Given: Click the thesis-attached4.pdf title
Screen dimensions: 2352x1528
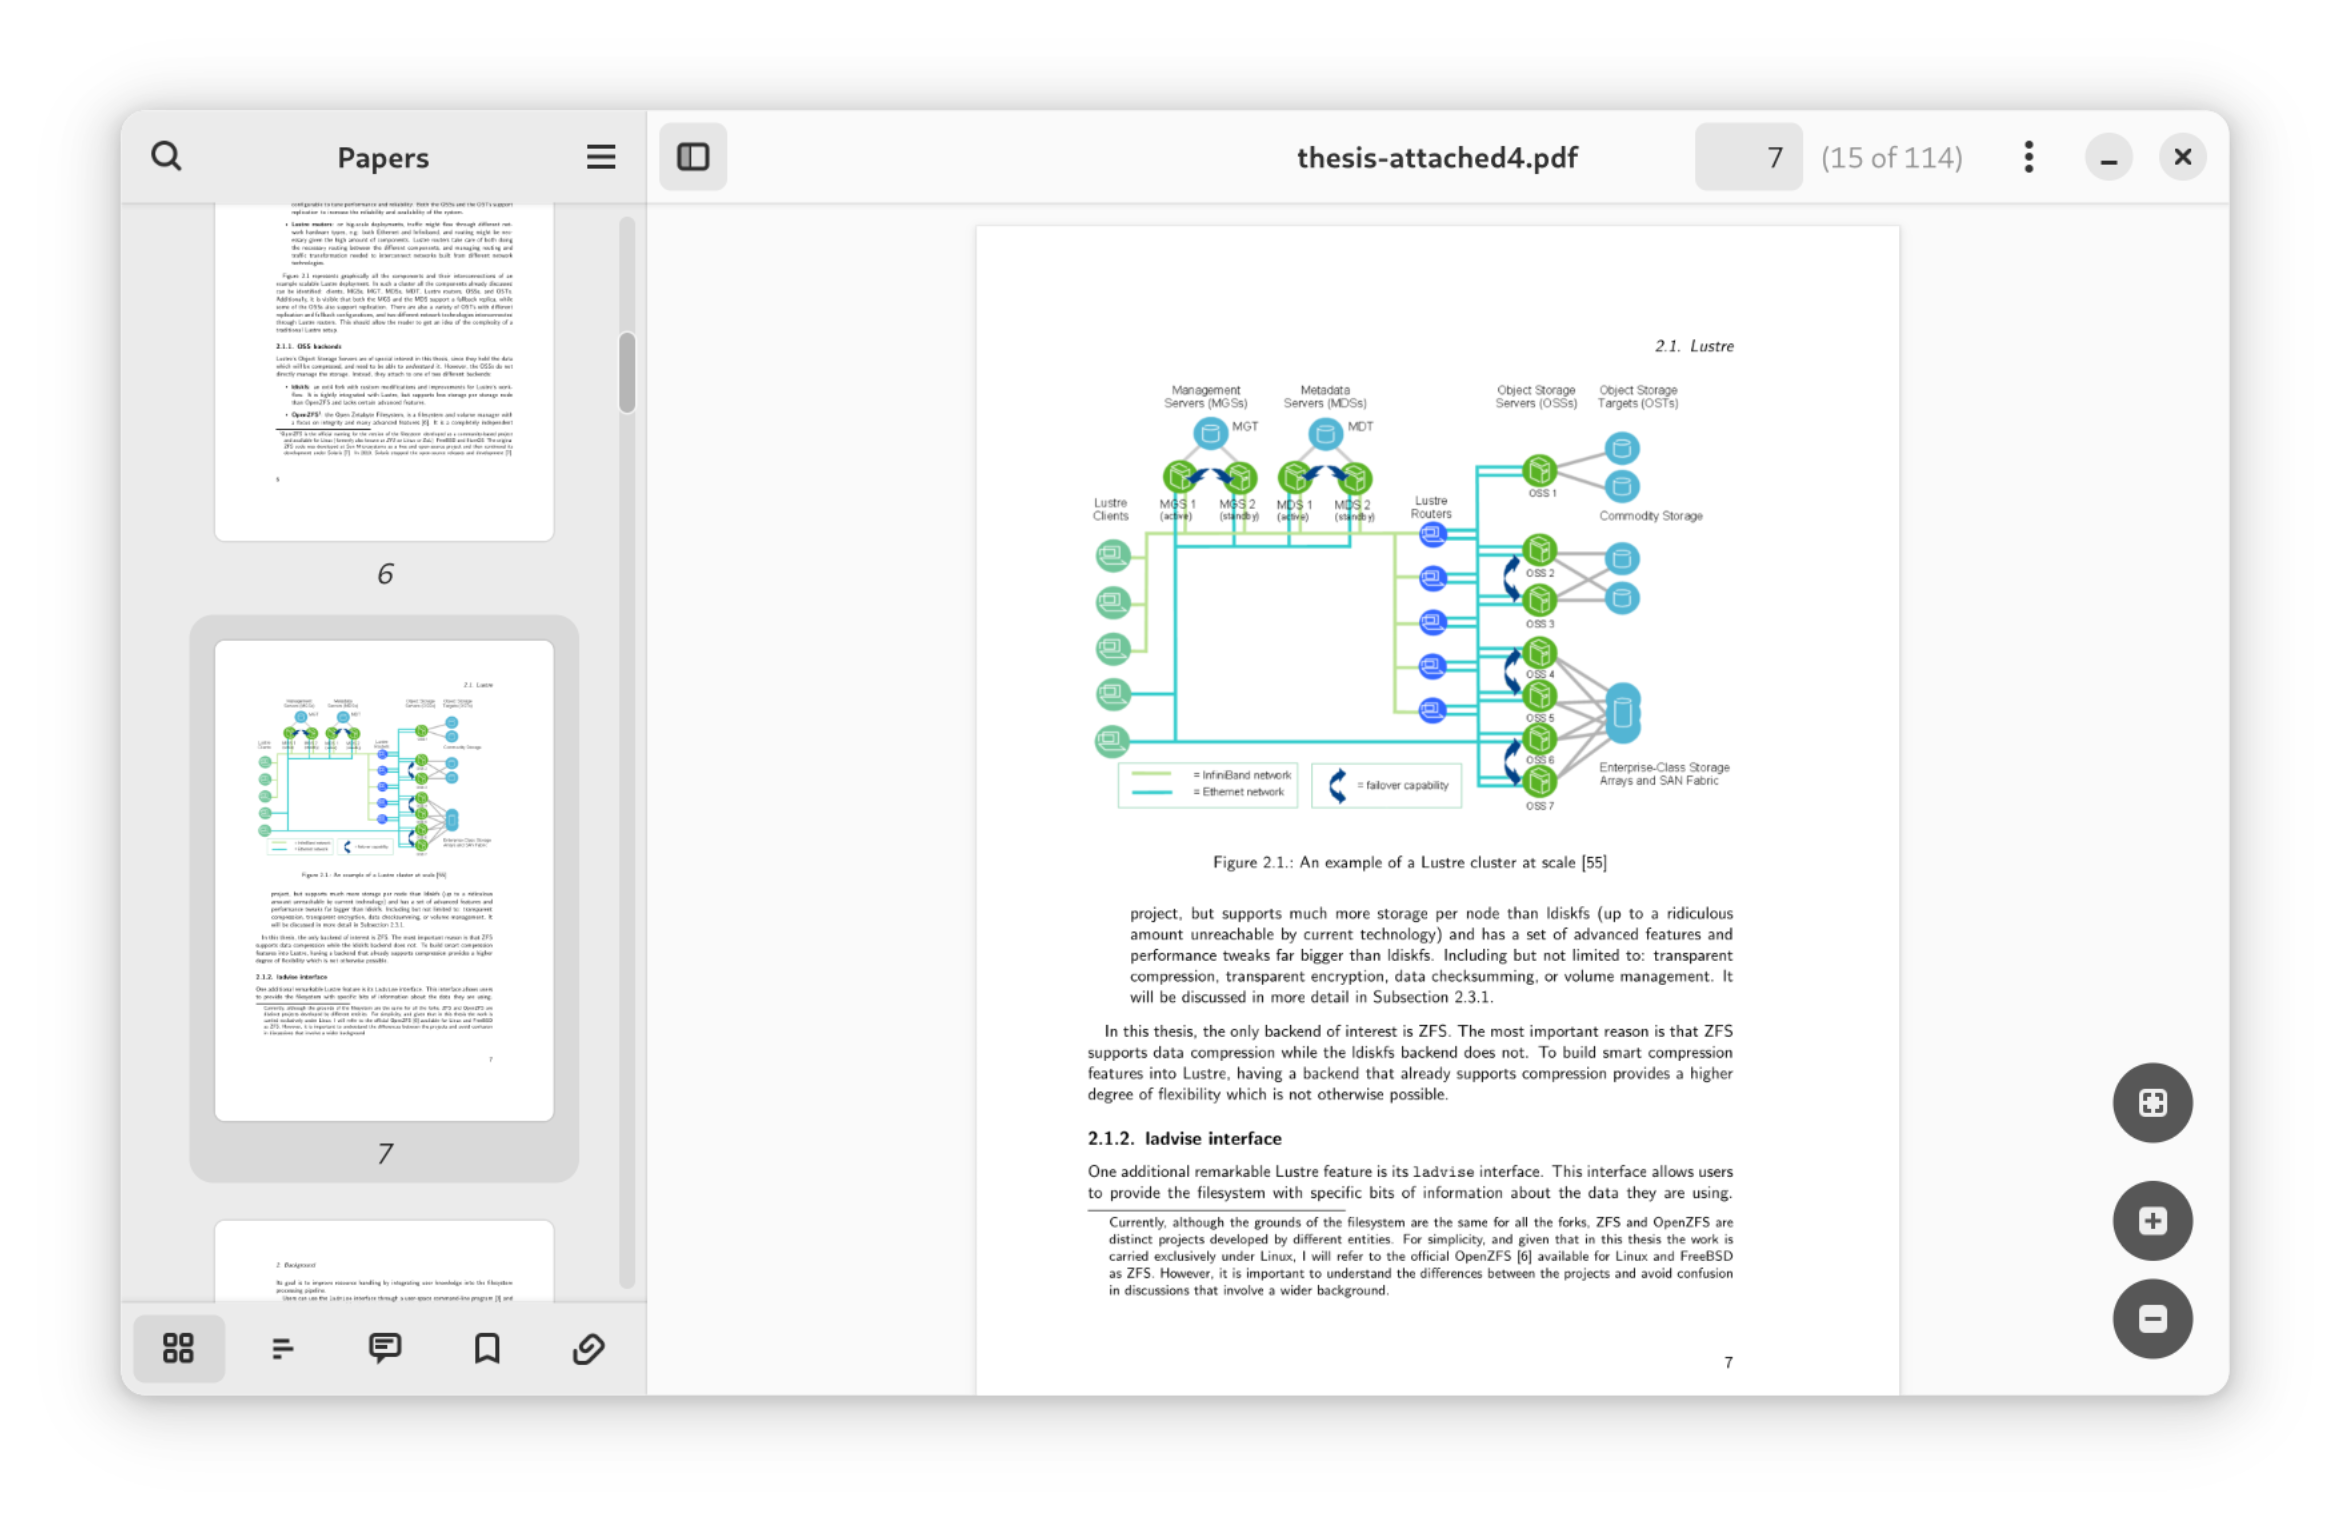Looking at the screenshot, I should pyautogui.click(x=1436, y=157).
